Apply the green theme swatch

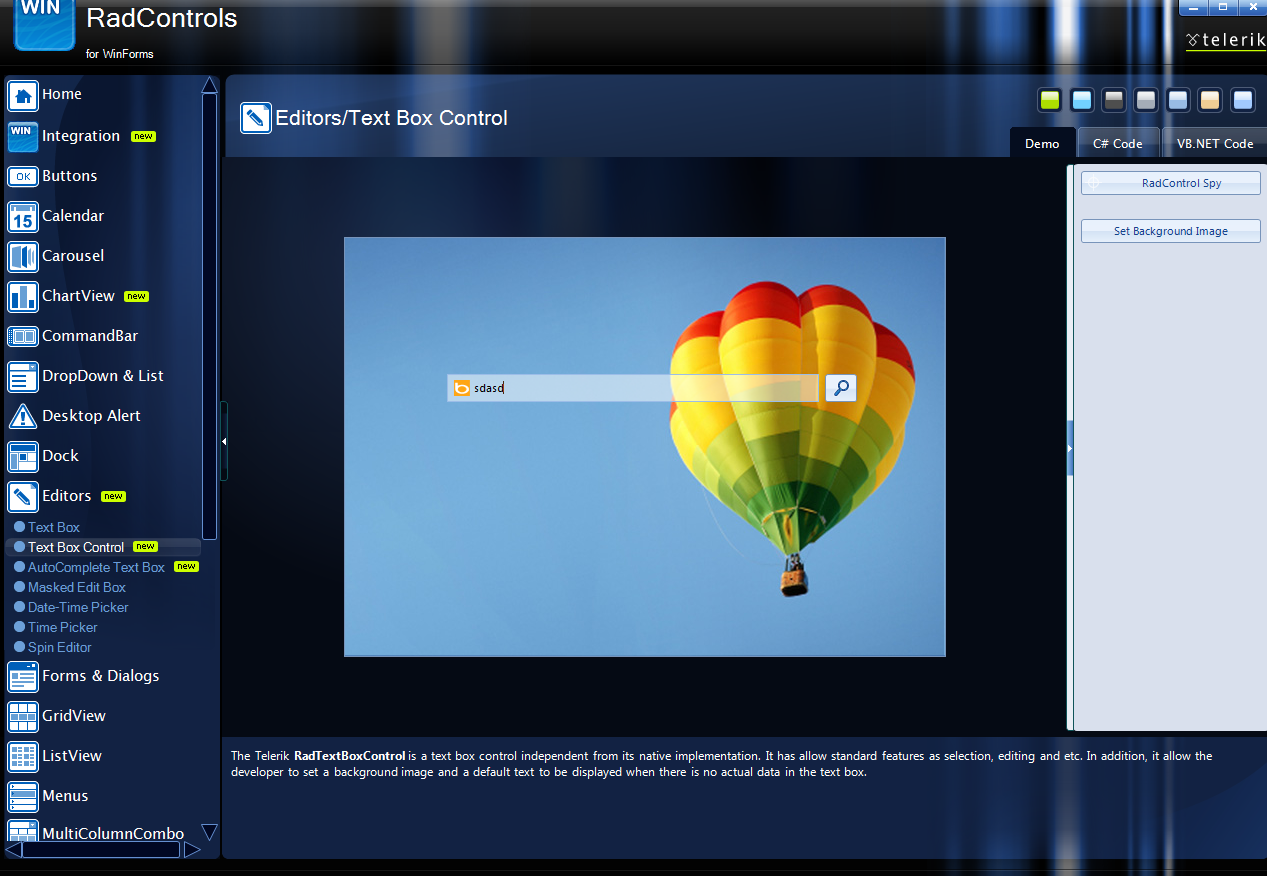tap(1049, 100)
